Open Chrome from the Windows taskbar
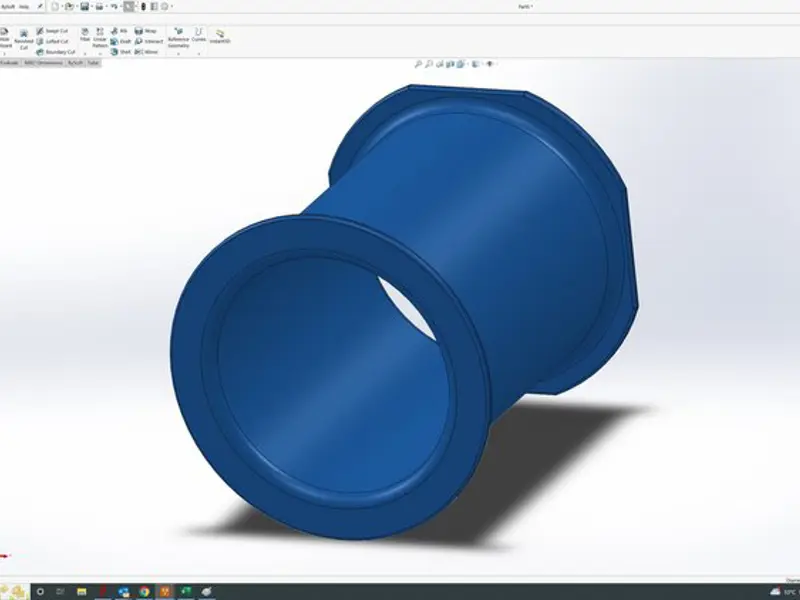The image size is (800, 600). click(144, 591)
